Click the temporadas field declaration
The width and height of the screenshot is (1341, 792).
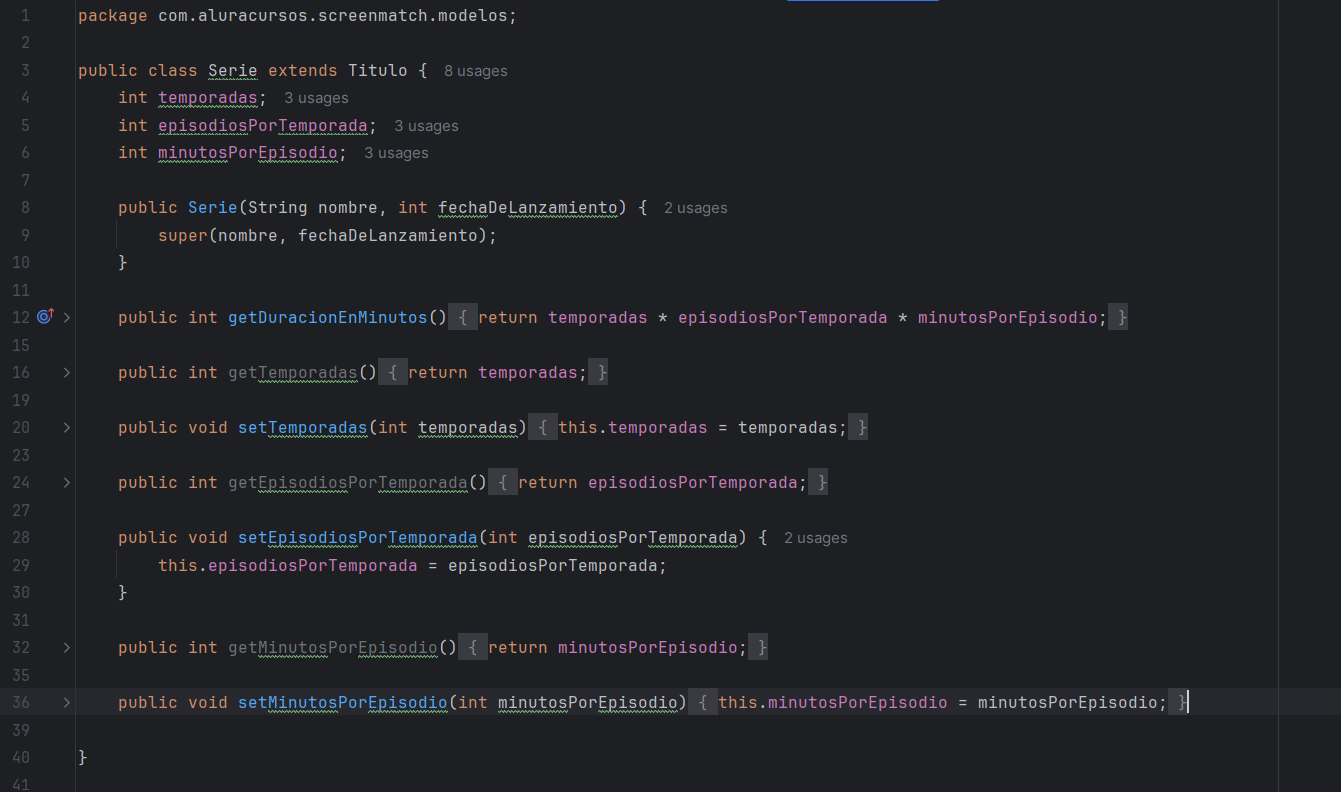tap(208, 97)
